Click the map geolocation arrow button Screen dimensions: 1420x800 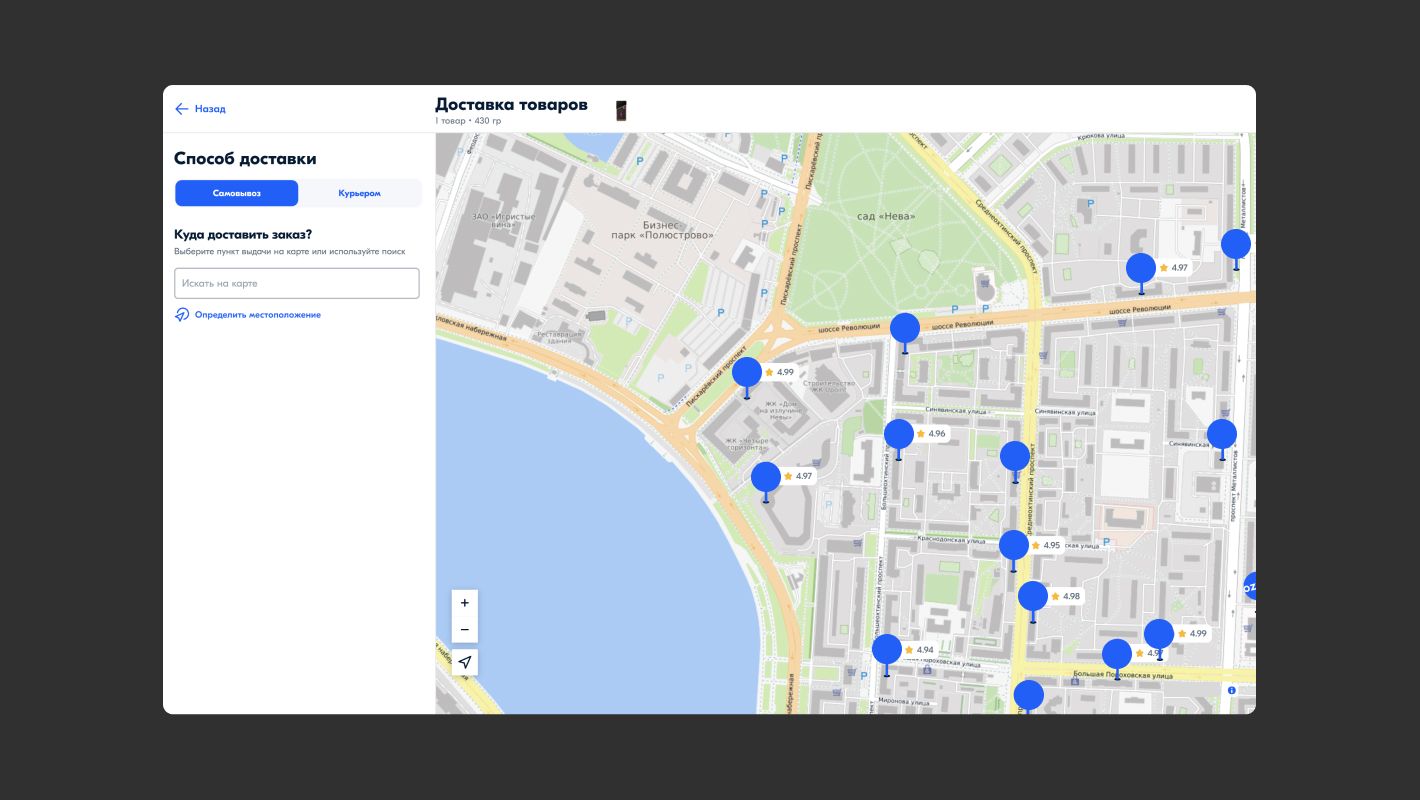(464, 662)
